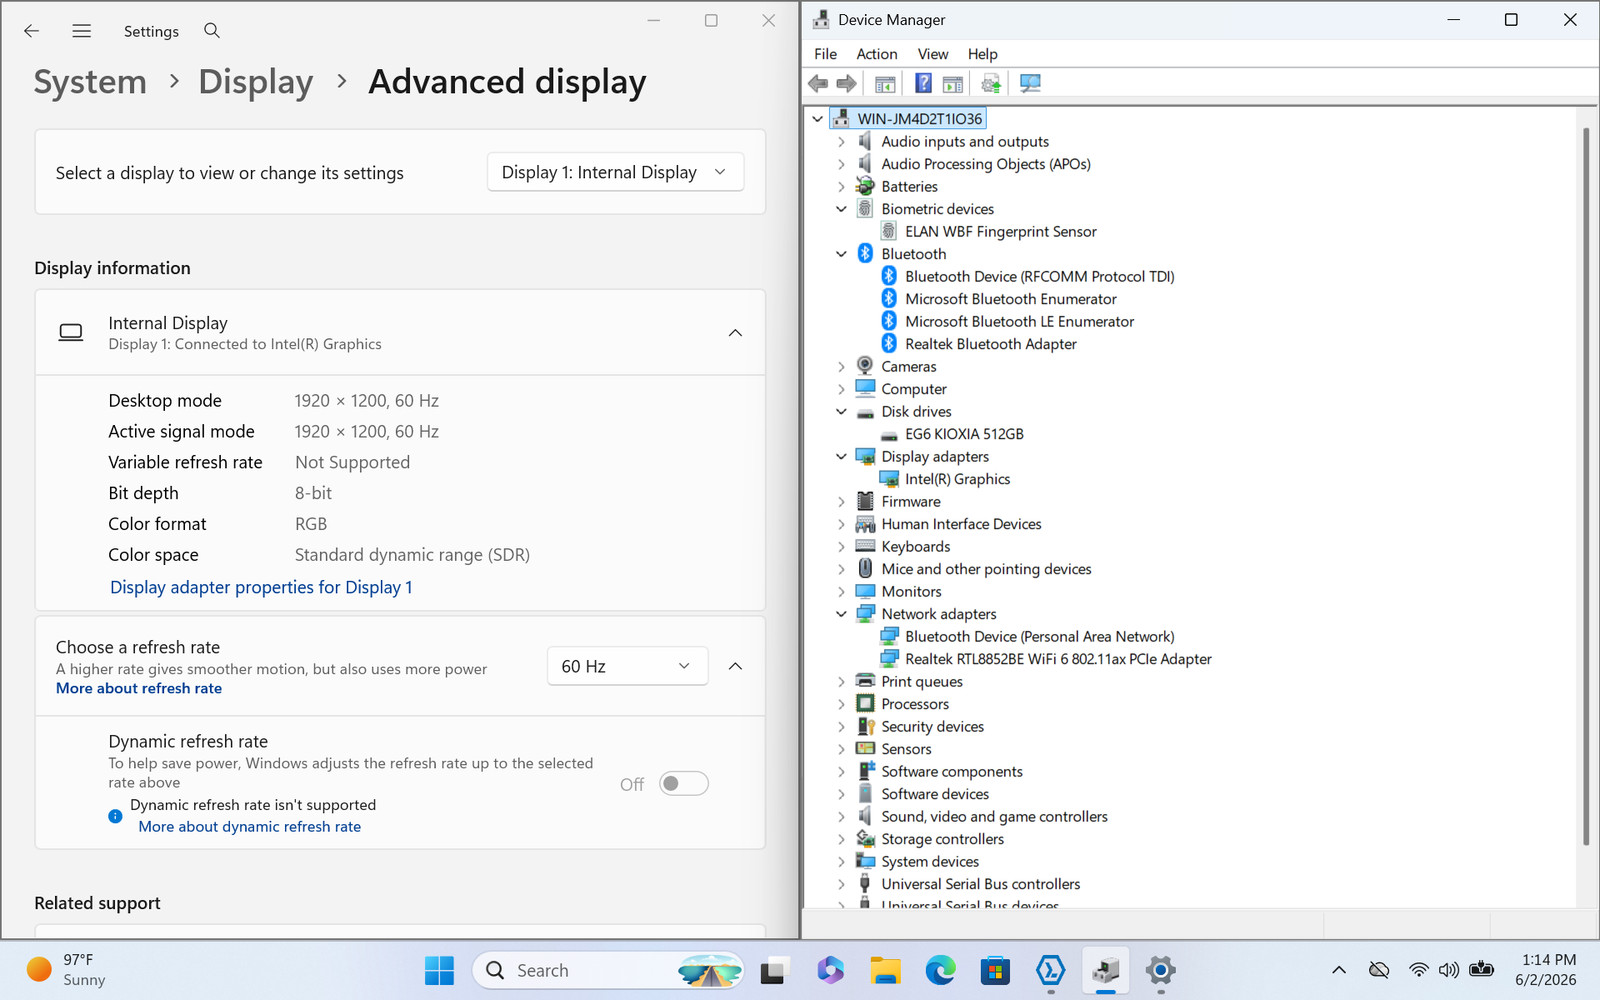
Task: Launch Copilot from the taskbar
Action: tap(829, 970)
